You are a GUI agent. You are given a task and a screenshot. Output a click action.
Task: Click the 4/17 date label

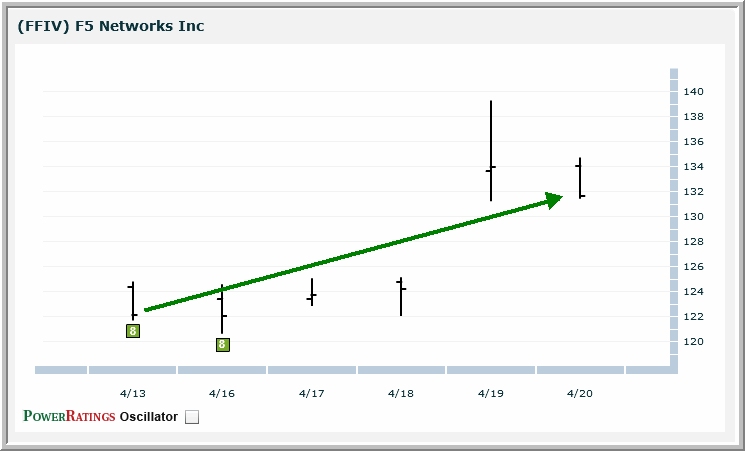tap(312, 393)
